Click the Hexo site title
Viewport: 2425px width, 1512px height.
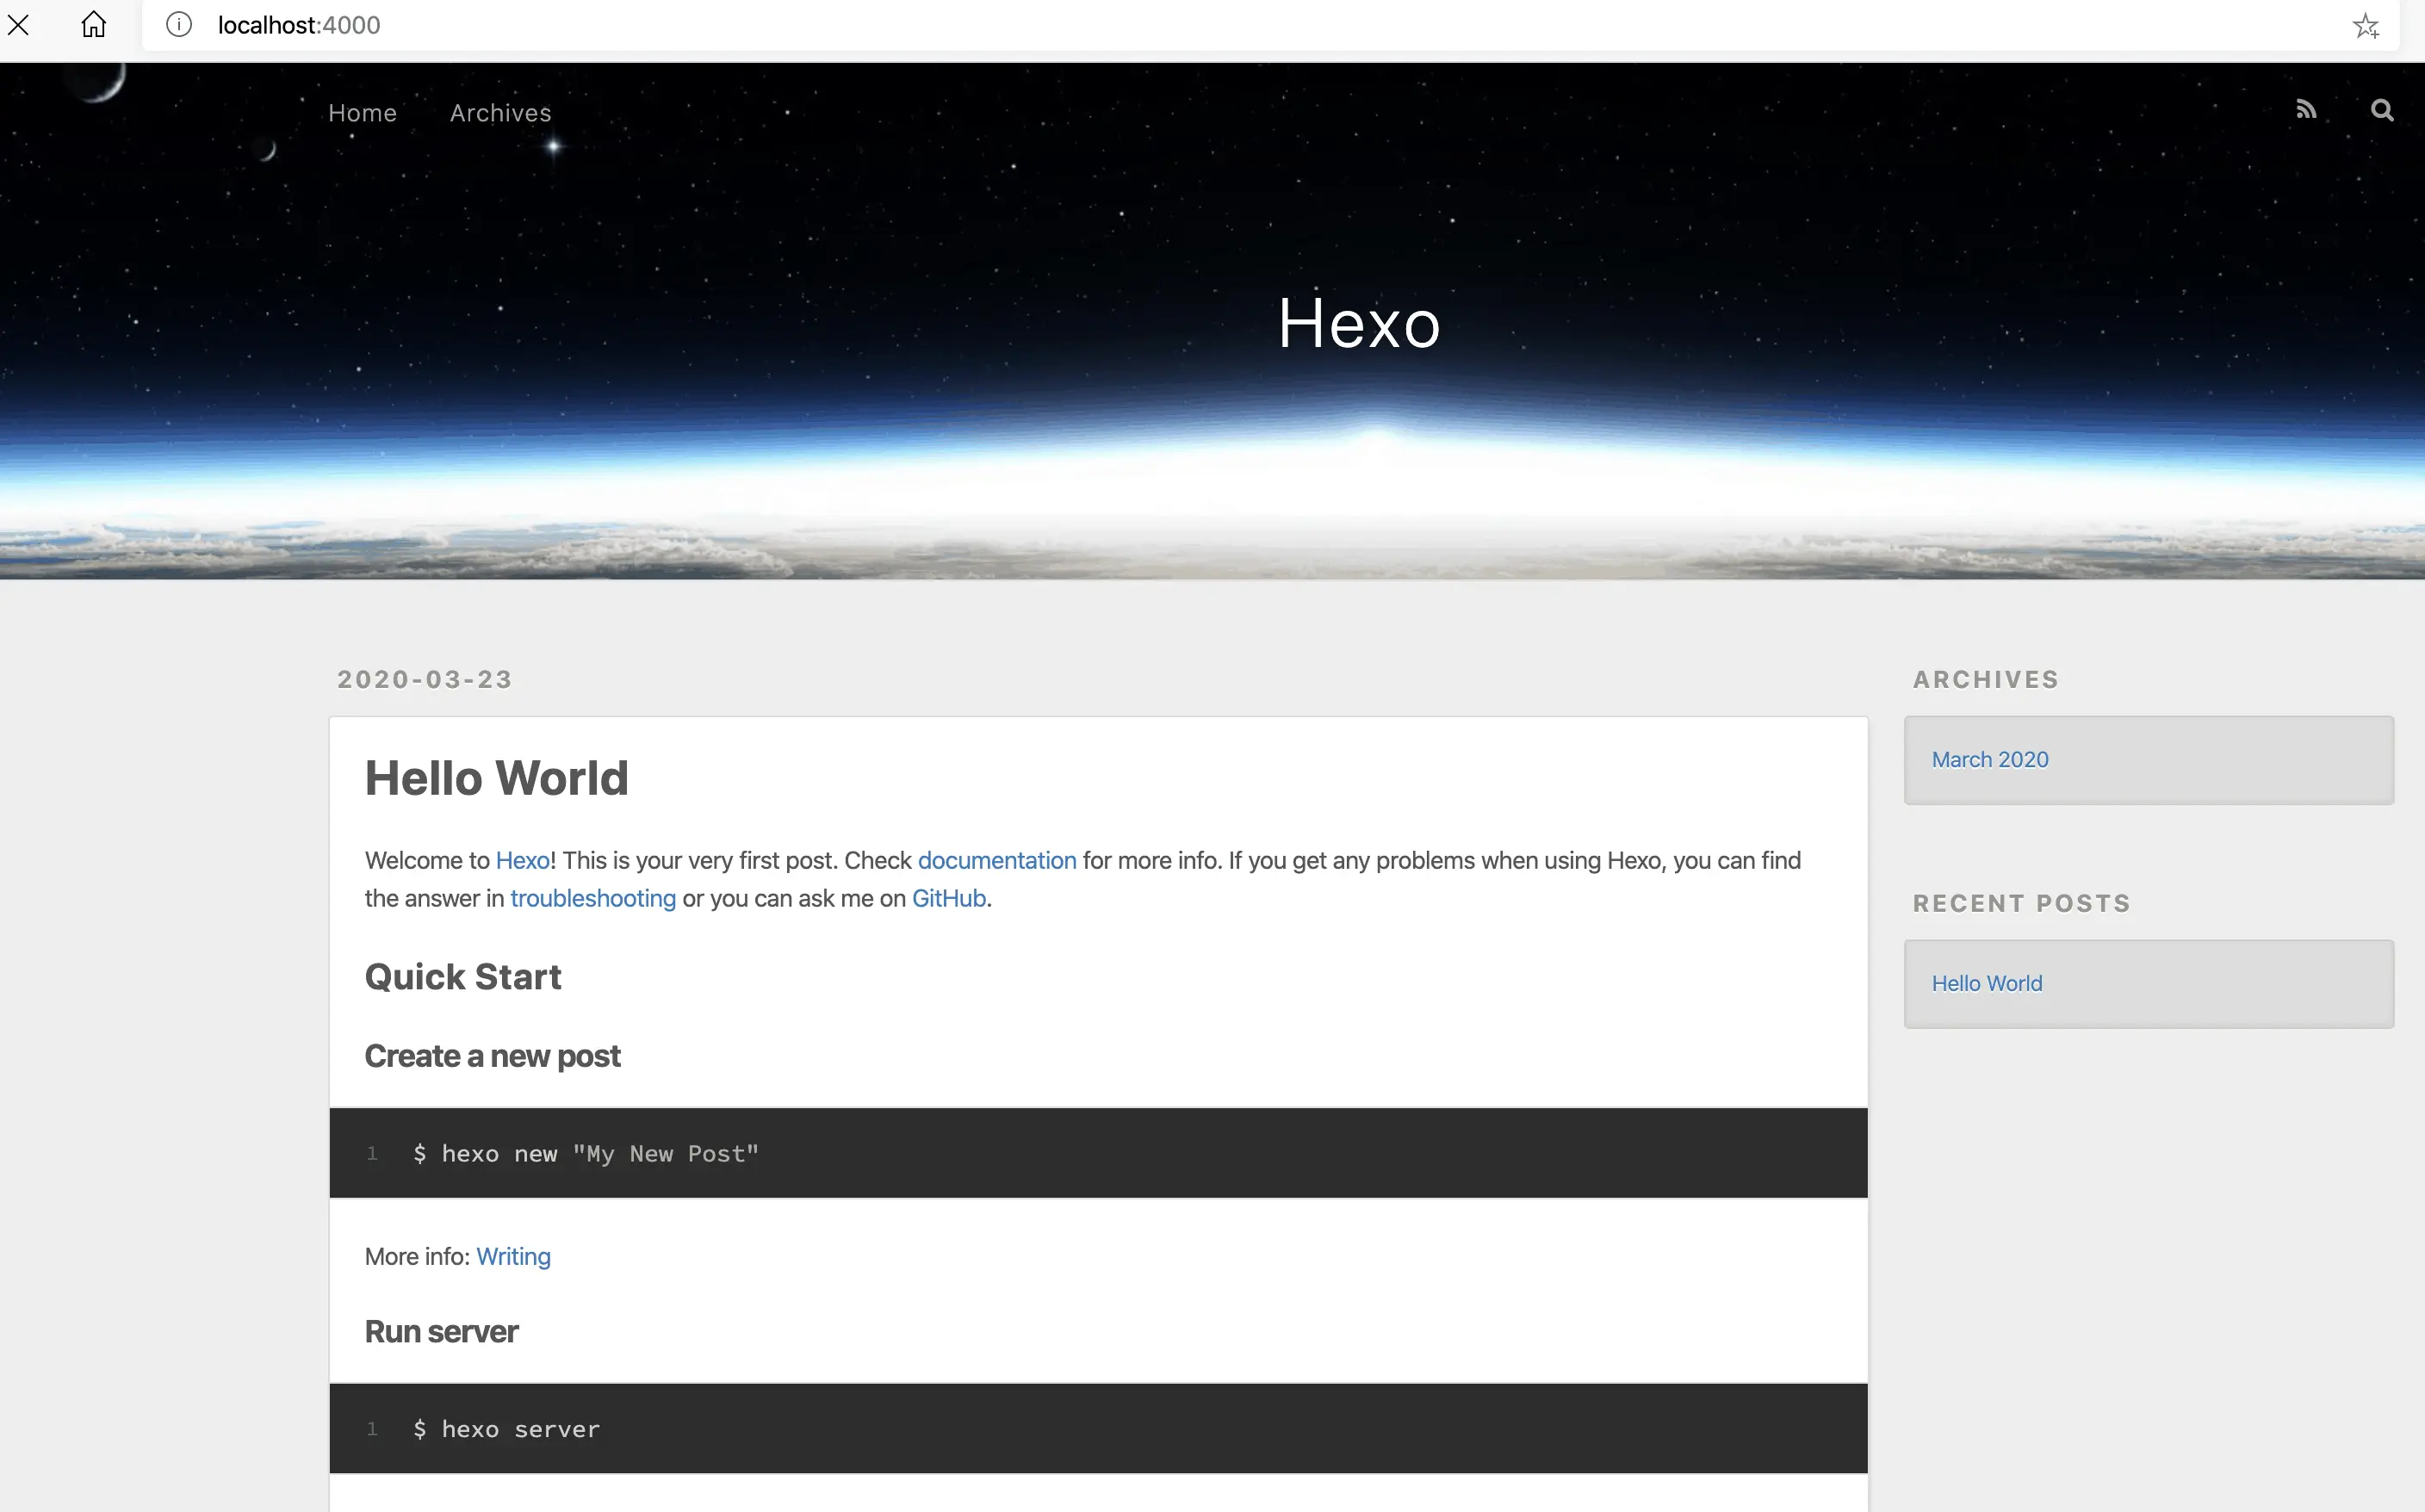[x=1358, y=323]
